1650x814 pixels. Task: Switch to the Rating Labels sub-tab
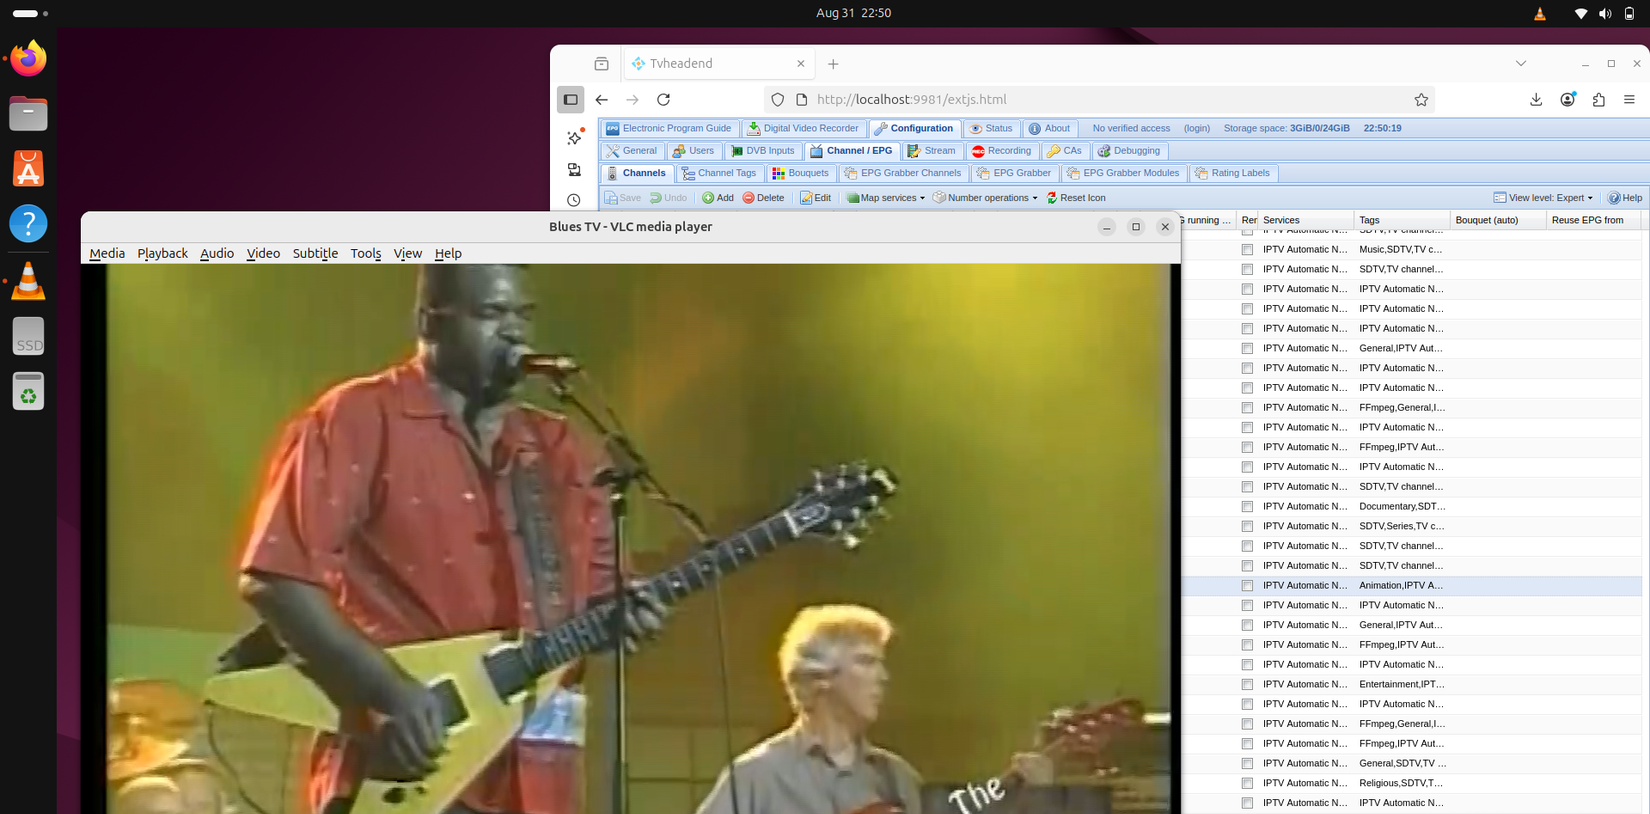(x=1232, y=173)
